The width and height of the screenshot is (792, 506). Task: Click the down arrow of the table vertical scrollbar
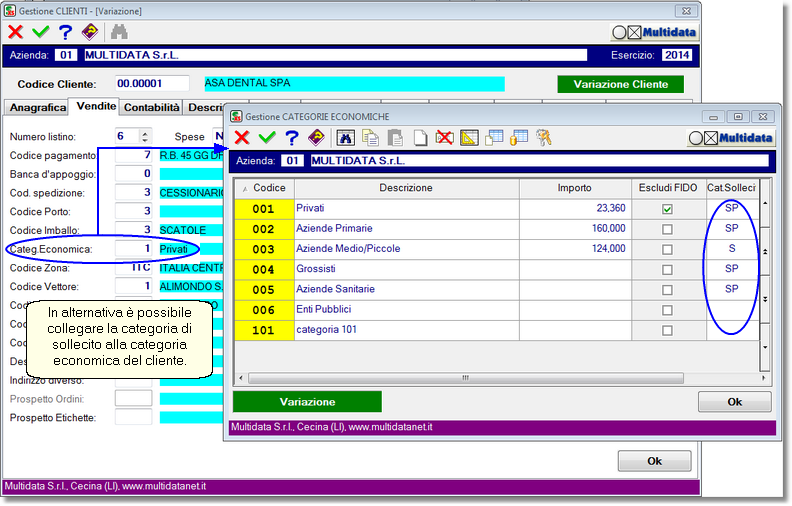765,347
